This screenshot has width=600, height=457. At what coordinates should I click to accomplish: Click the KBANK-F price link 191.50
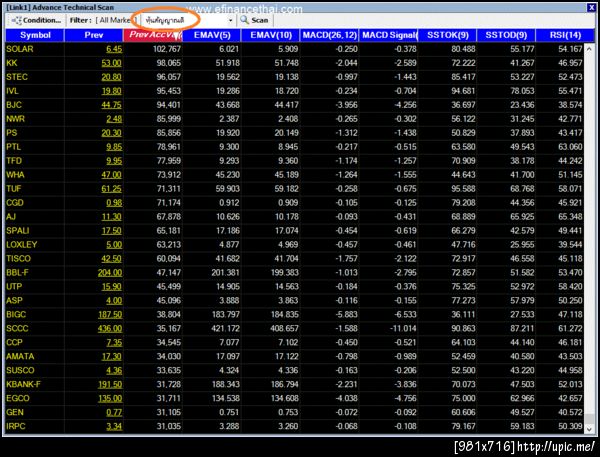110,384
